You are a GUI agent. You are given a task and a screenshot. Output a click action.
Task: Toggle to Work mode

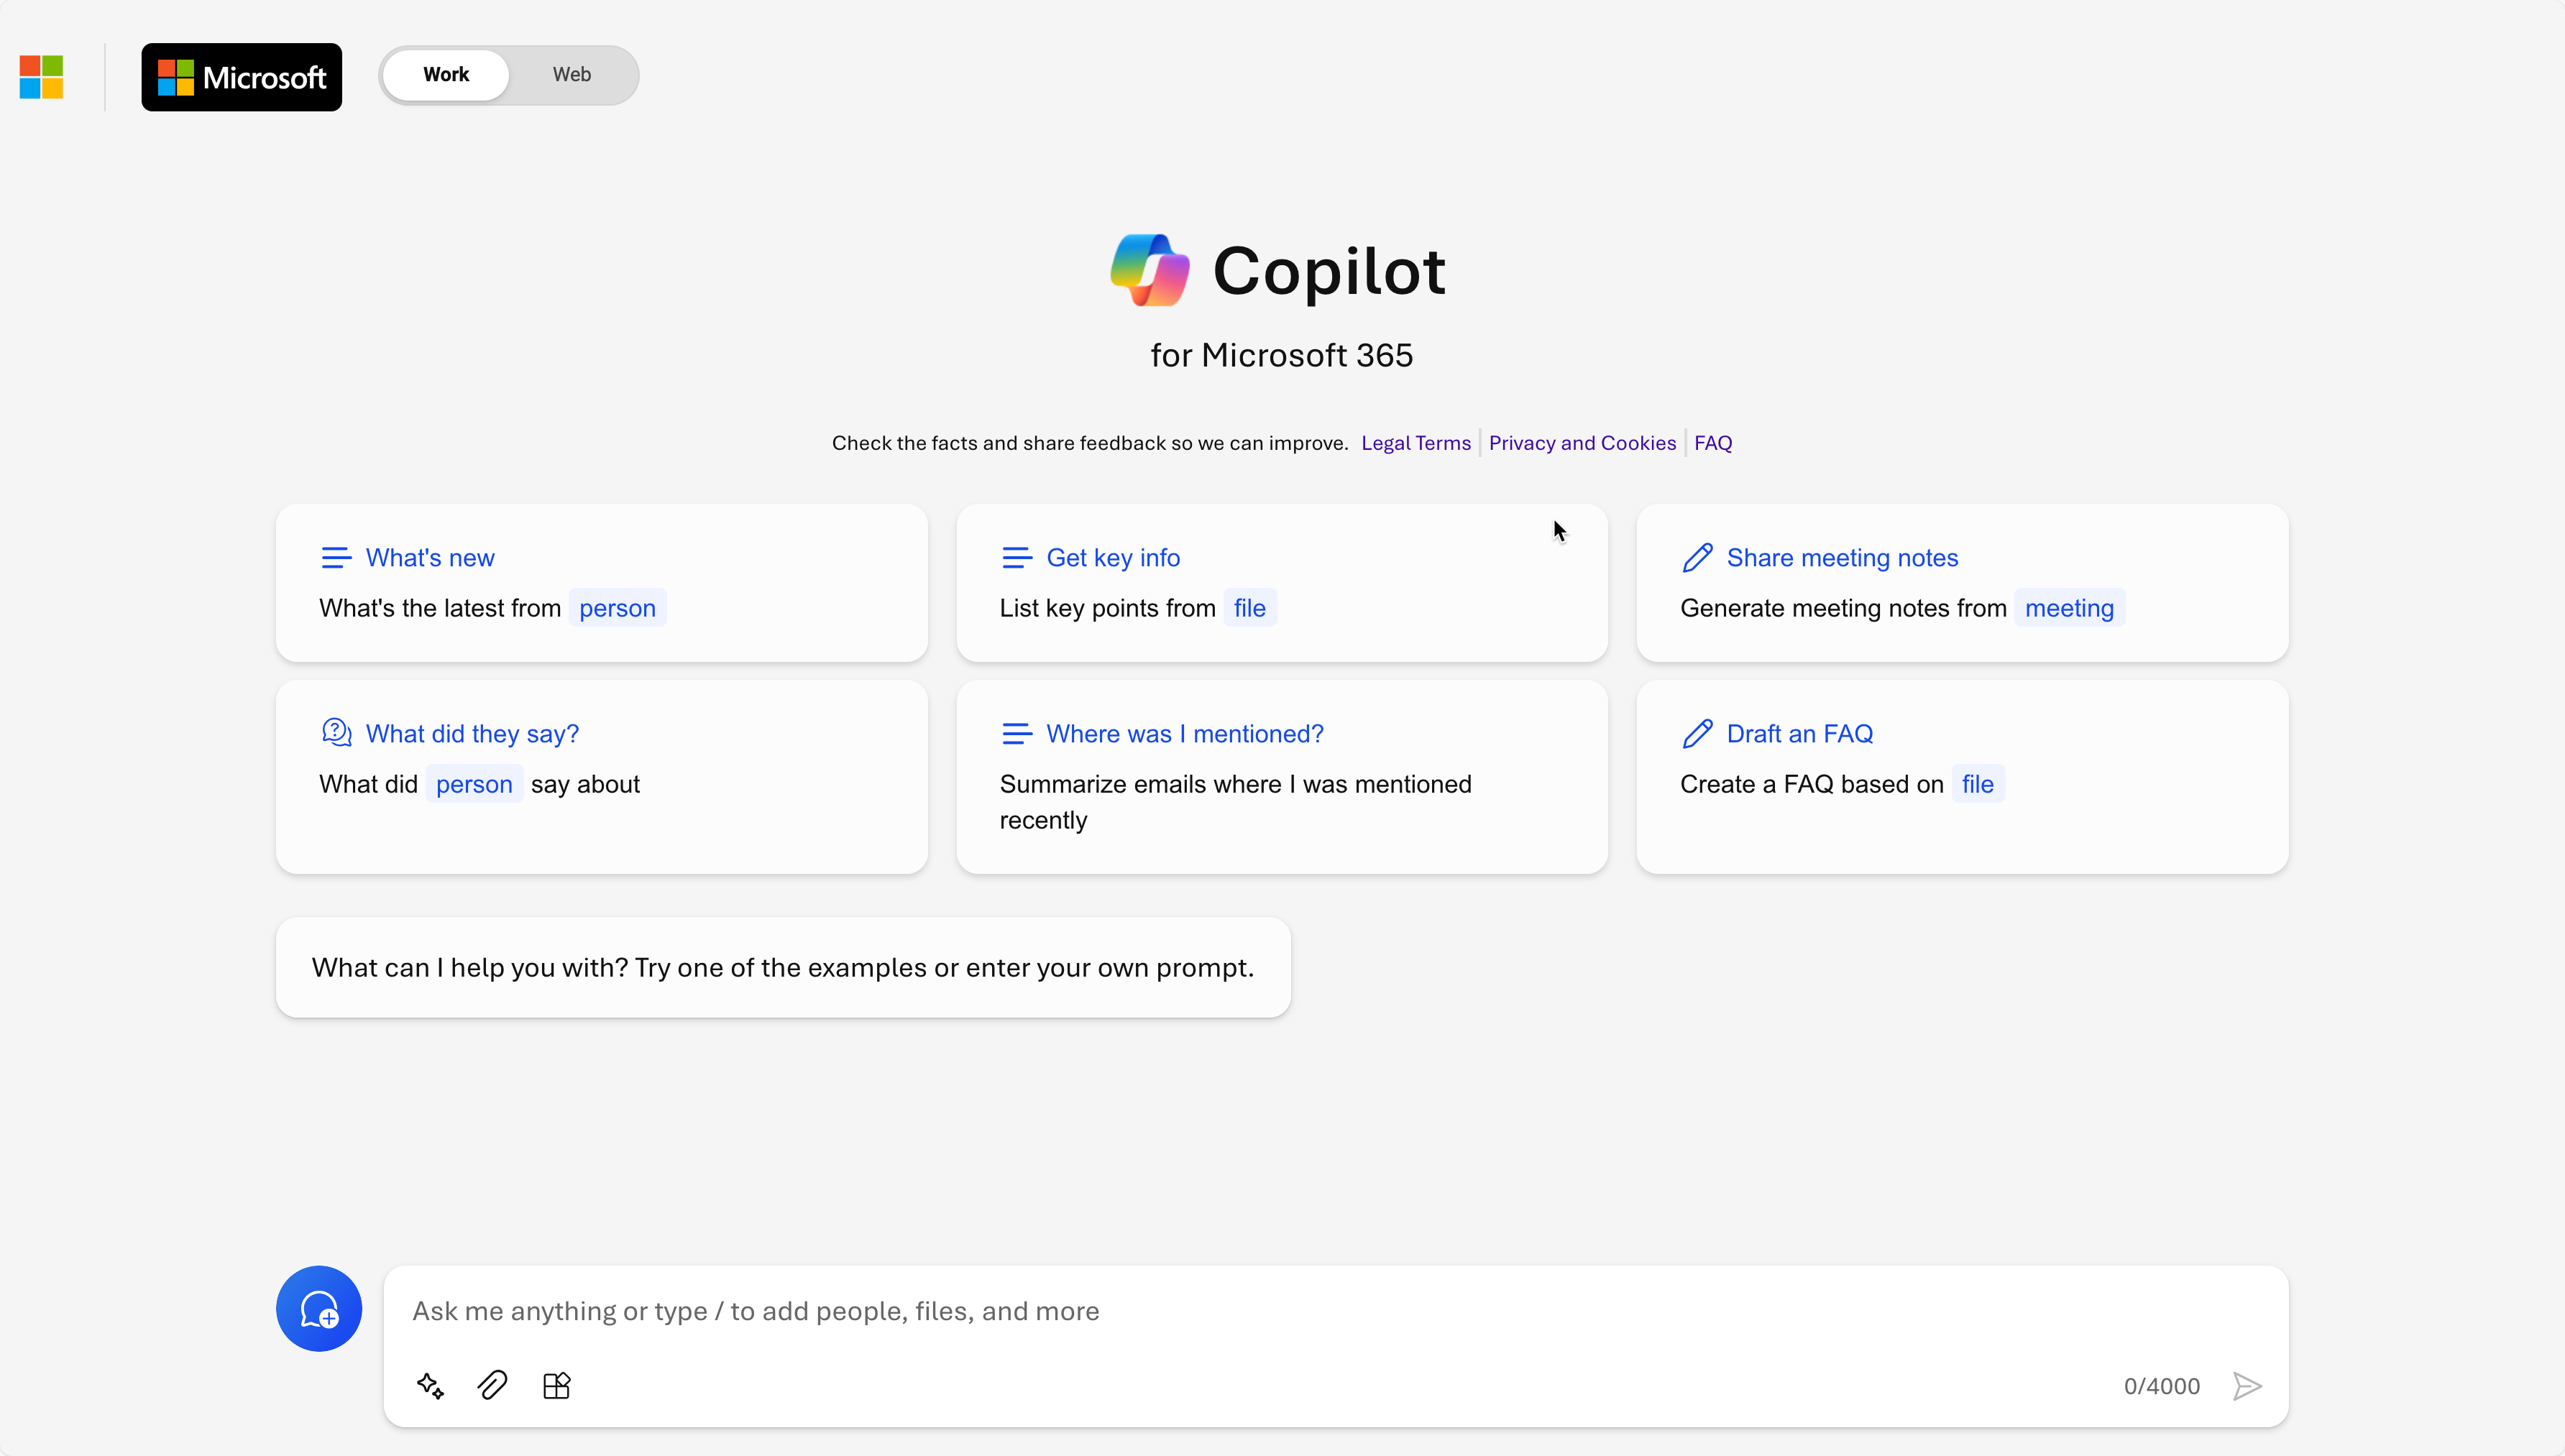(x=444, y=74)
